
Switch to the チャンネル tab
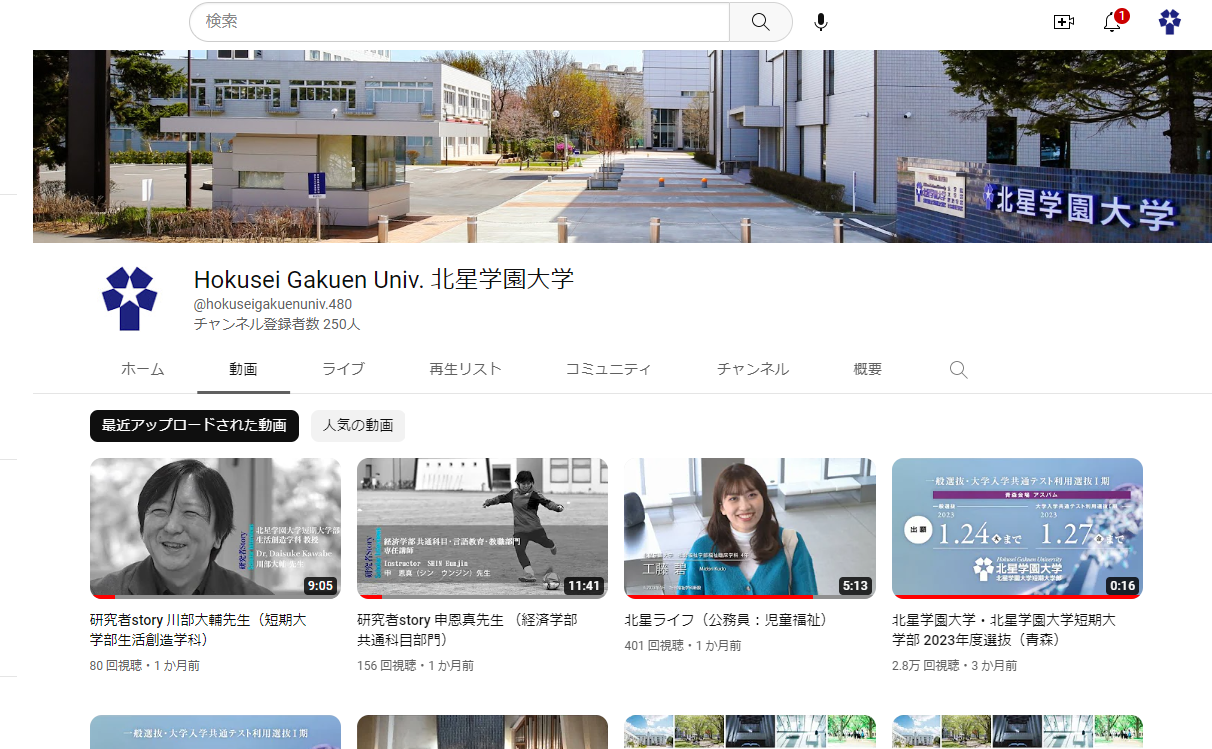[753, 369]
